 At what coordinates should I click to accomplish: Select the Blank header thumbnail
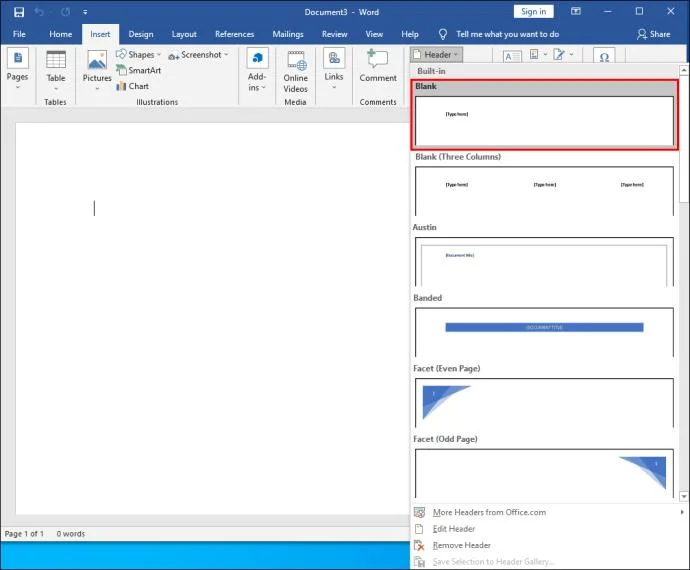pos(544,120)
